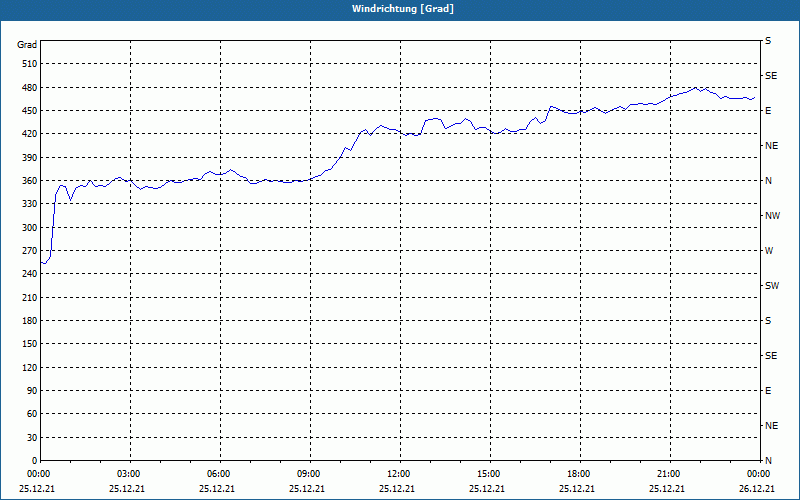The height and width of the screenshot is (500, 800).
Task: Select the 30 y-axis tick label
Action: [x=33, y=438]
